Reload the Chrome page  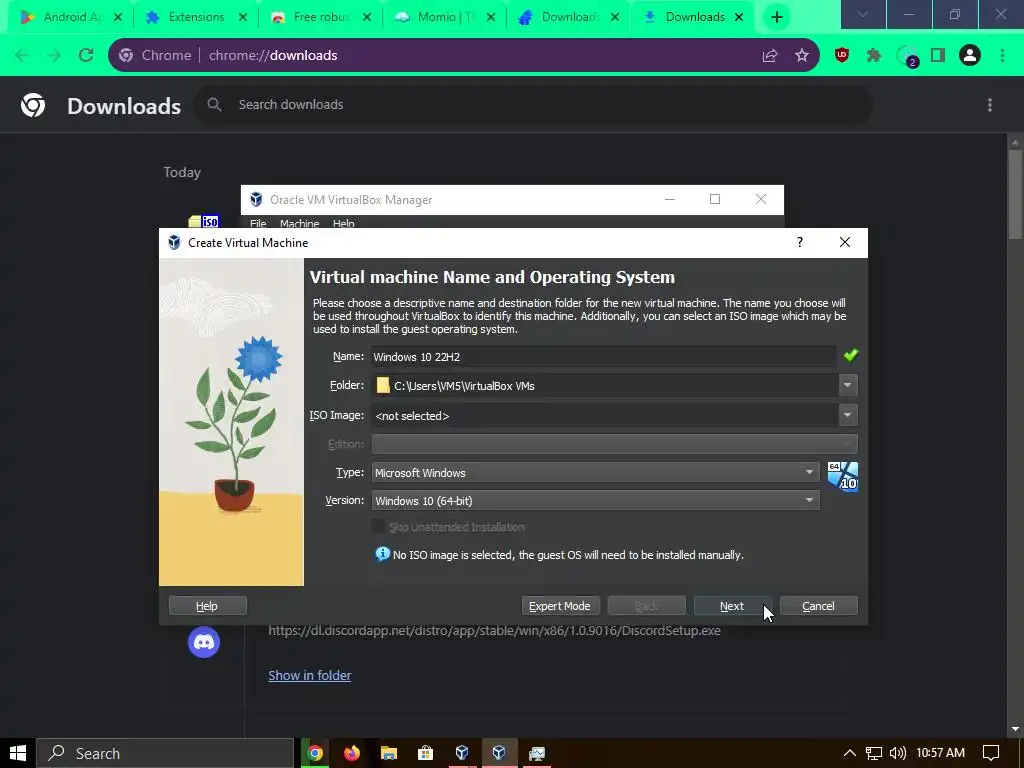[86, 56]
